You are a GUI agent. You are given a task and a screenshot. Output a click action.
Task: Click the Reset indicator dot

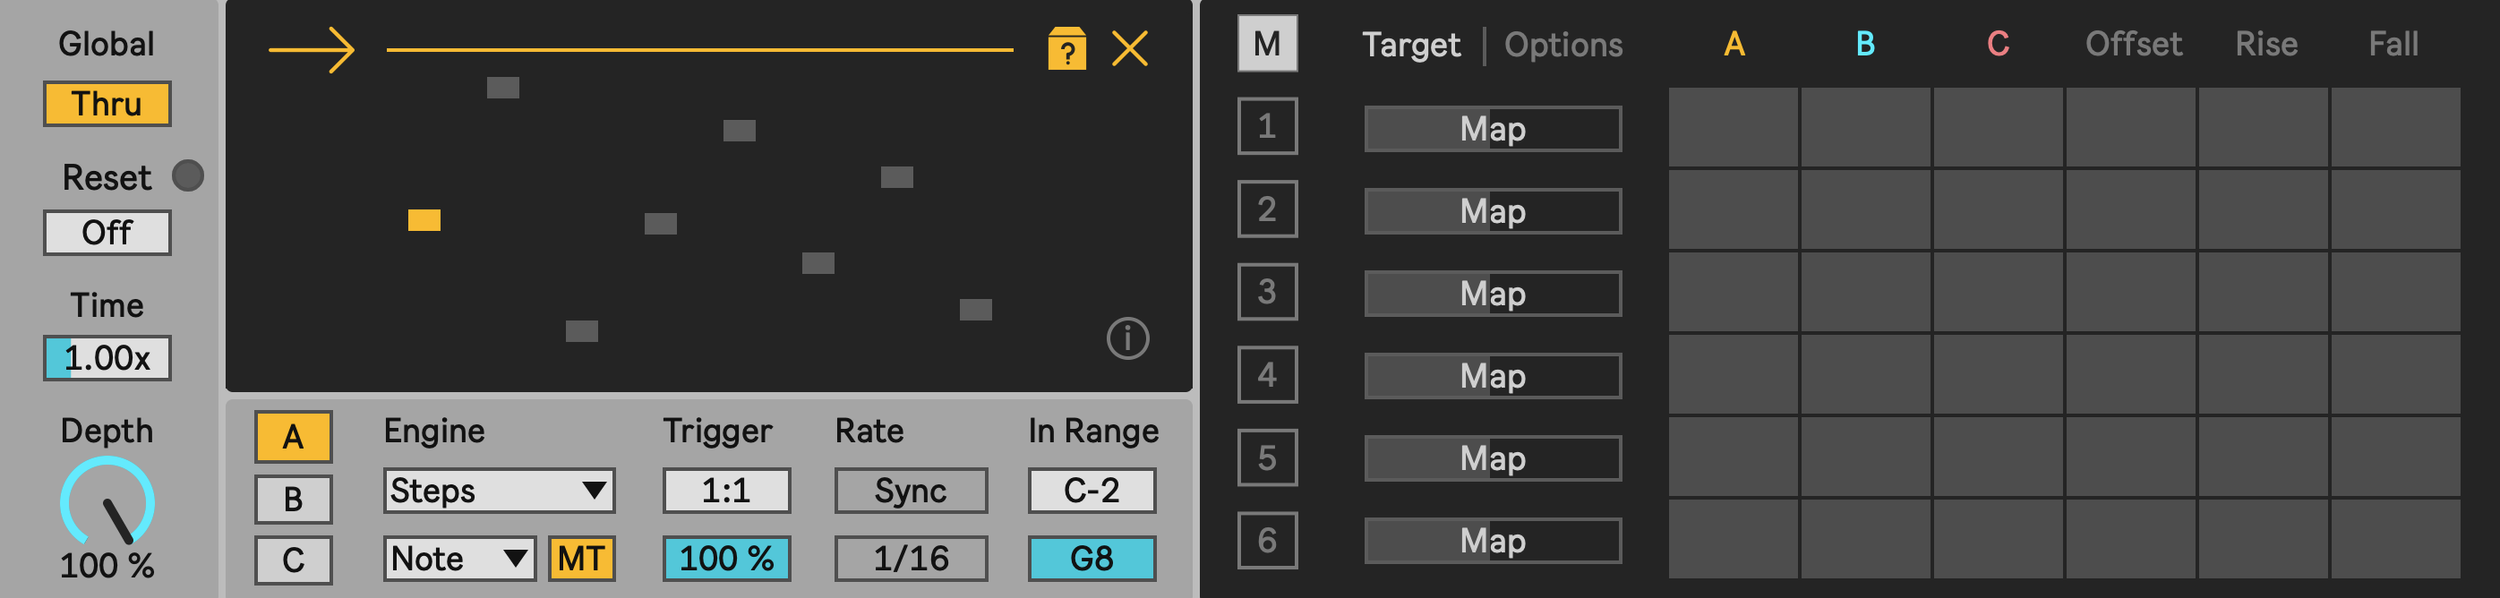188,176
